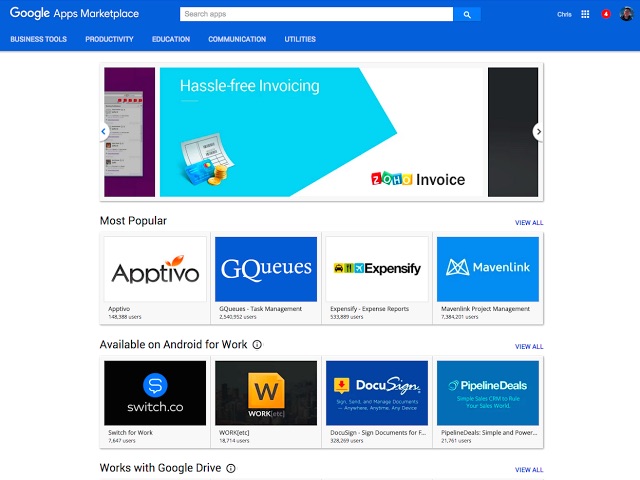View all Most Popular apps
This screenshot has width=640, height=480.
(529, 223)
